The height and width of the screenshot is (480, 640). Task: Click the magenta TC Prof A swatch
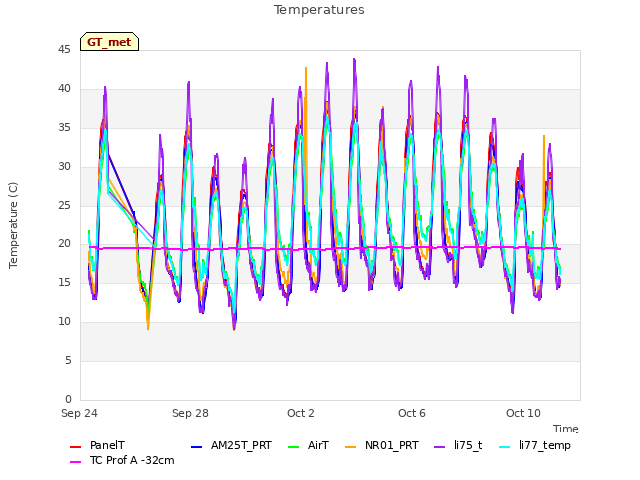(x=76, y=462)
